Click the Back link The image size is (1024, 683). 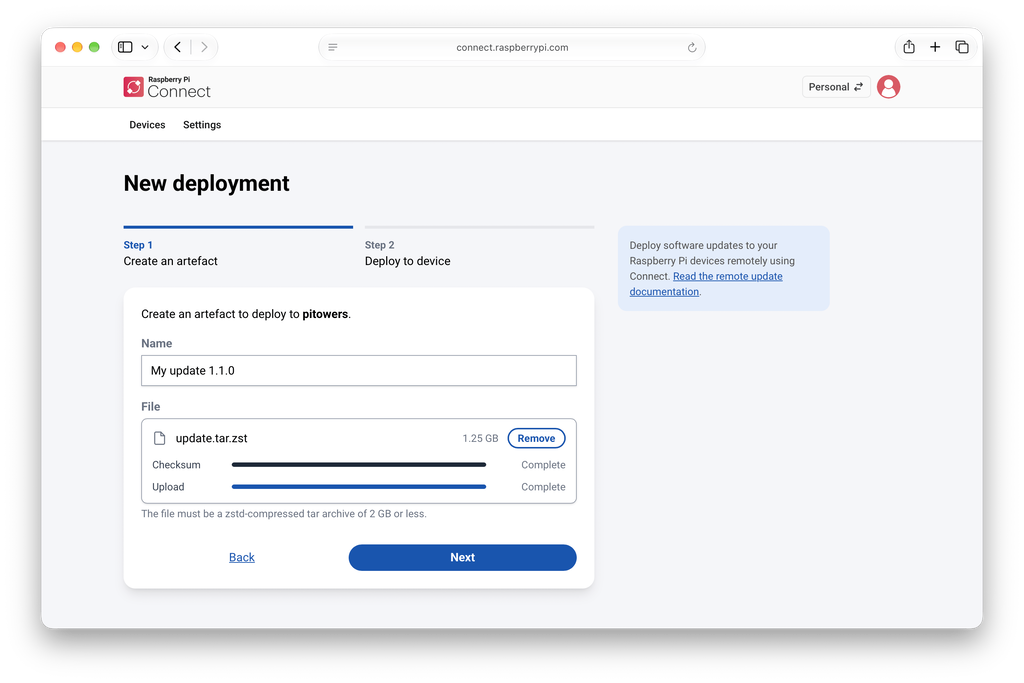point(242,558)
